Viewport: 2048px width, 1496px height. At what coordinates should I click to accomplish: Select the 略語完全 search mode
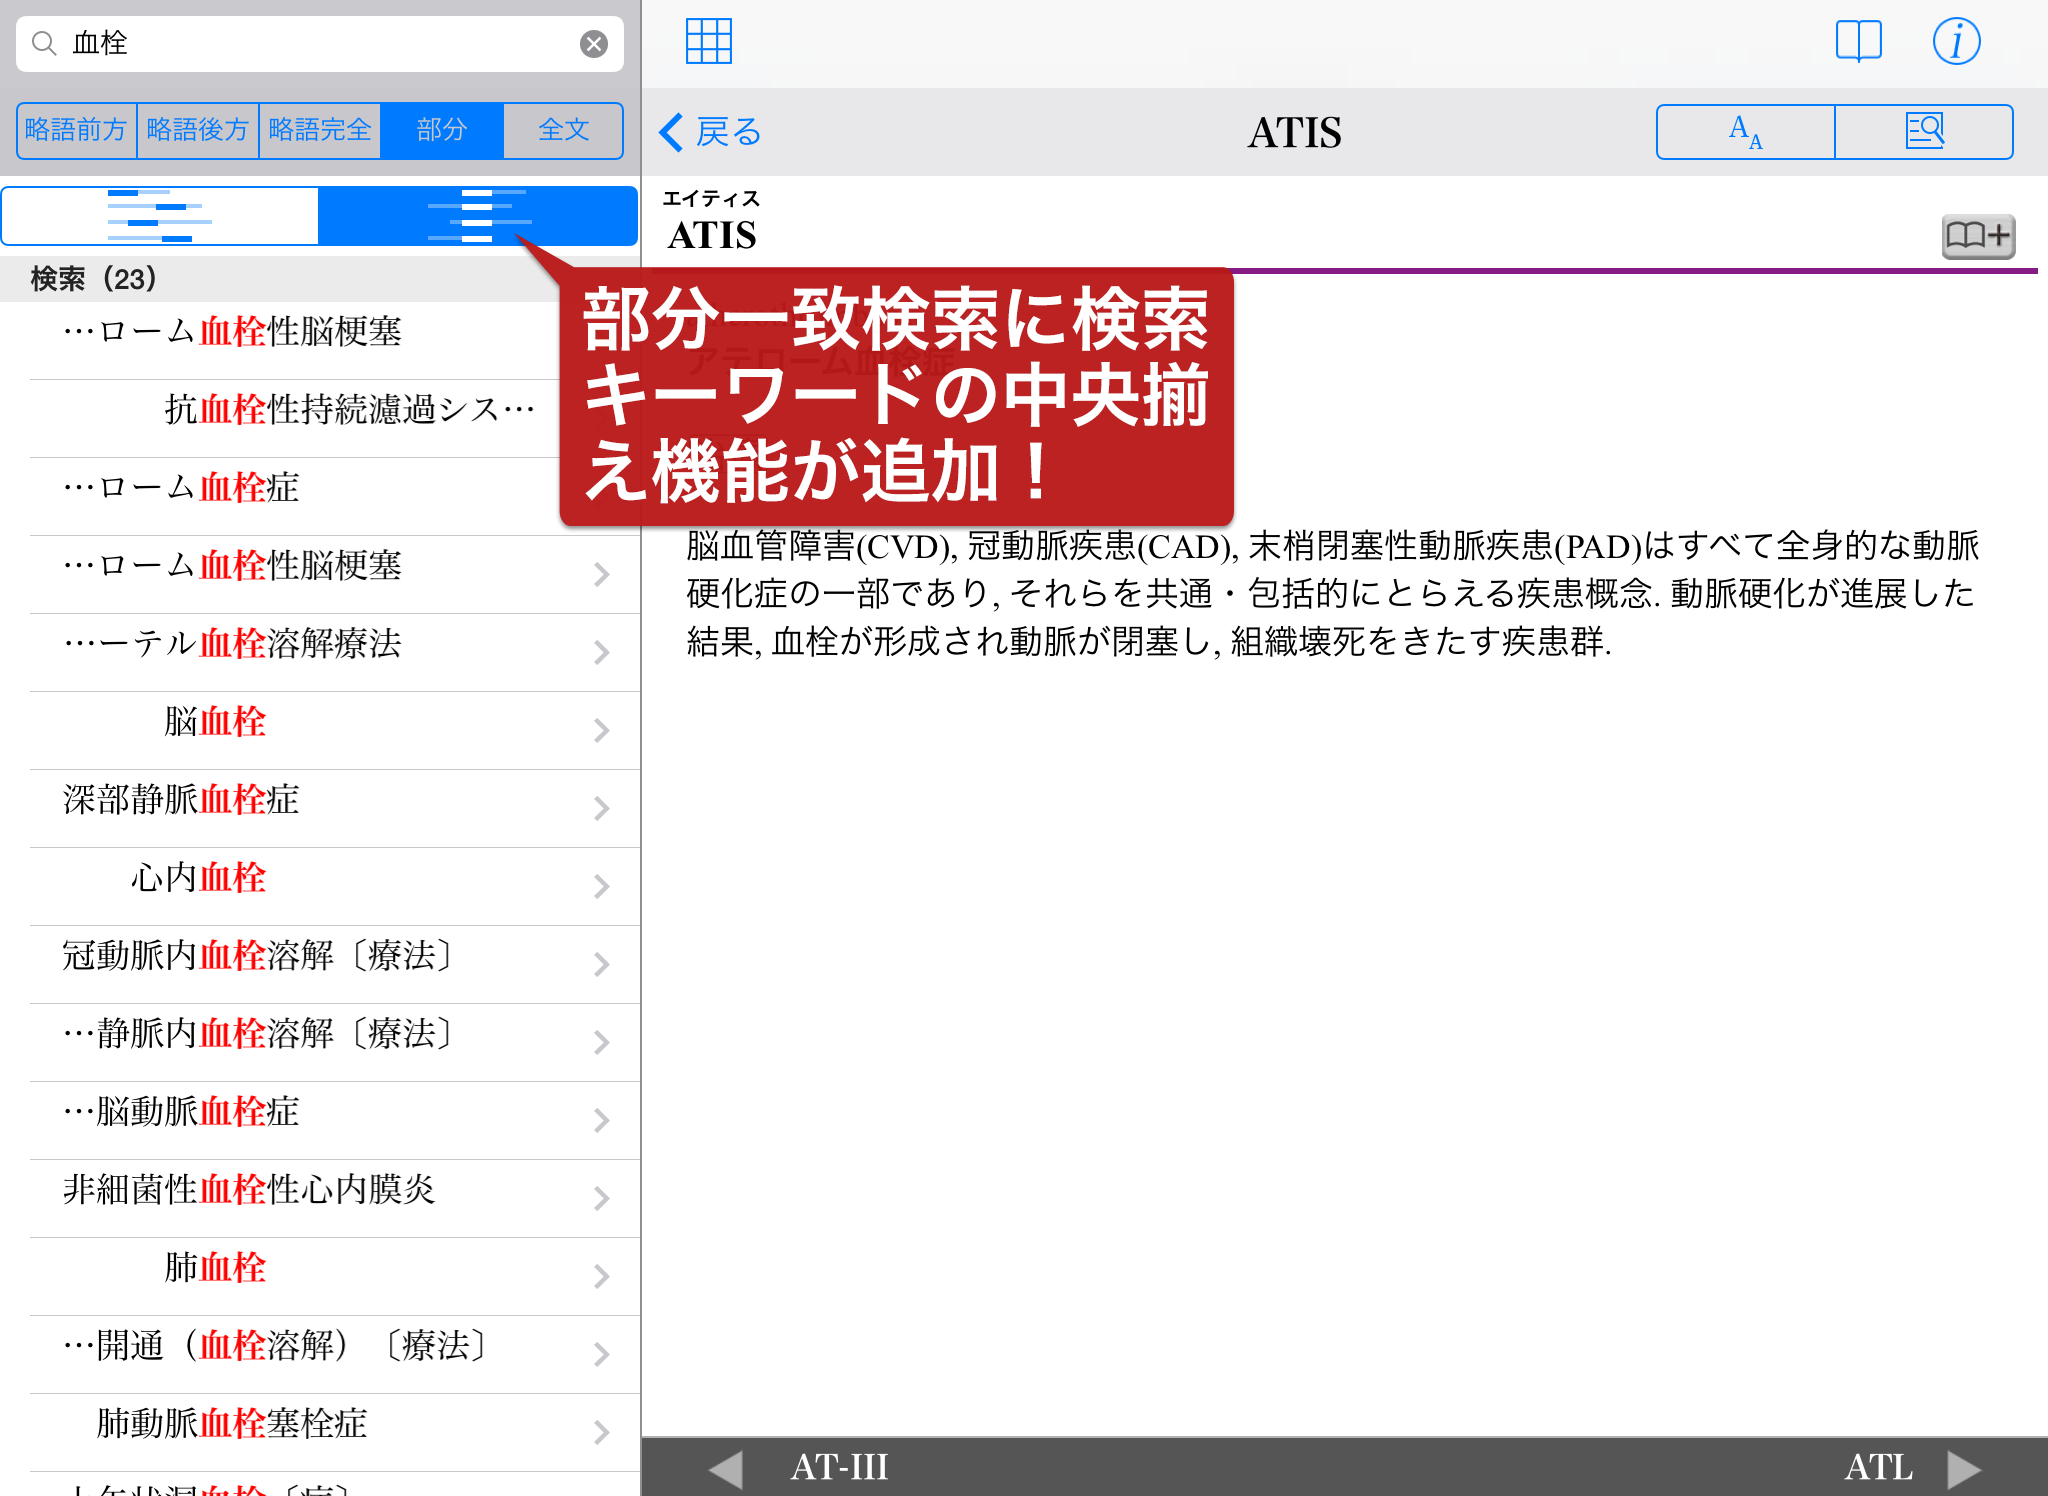(320, 130)
